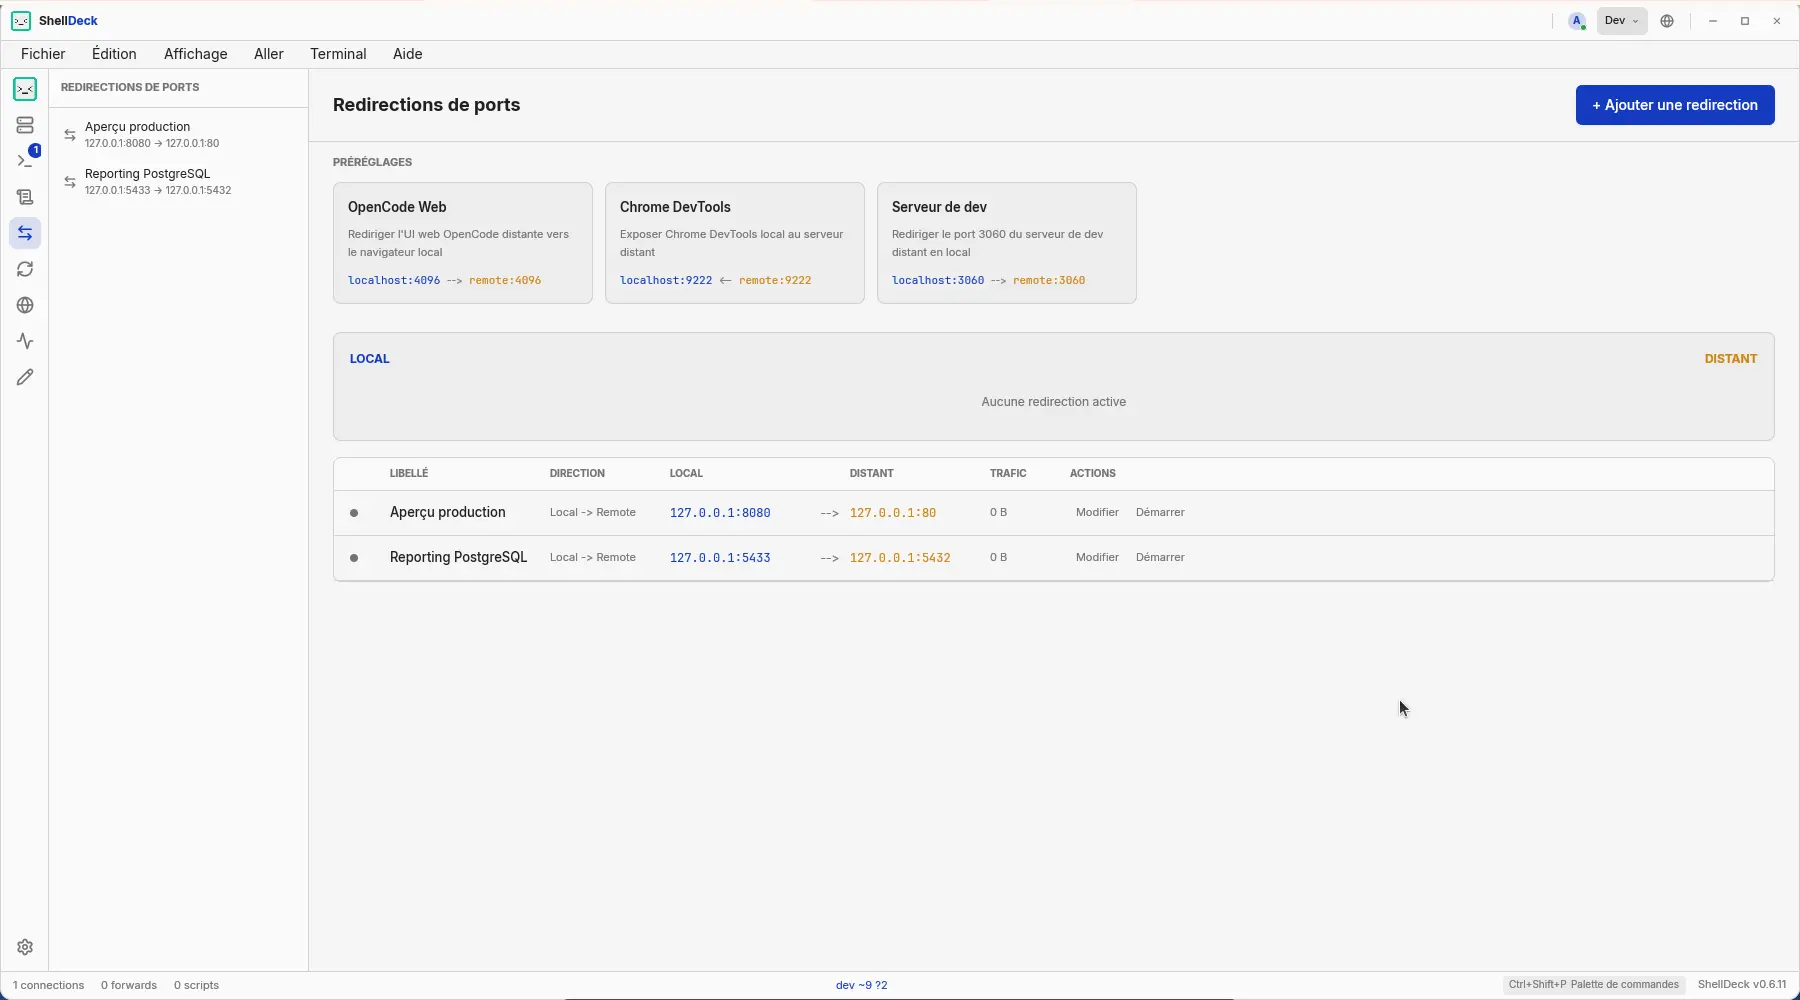Open the sync circular-arrows sidebar icon
Screen dimensions: 1800x1000
[x=25, y=269]
